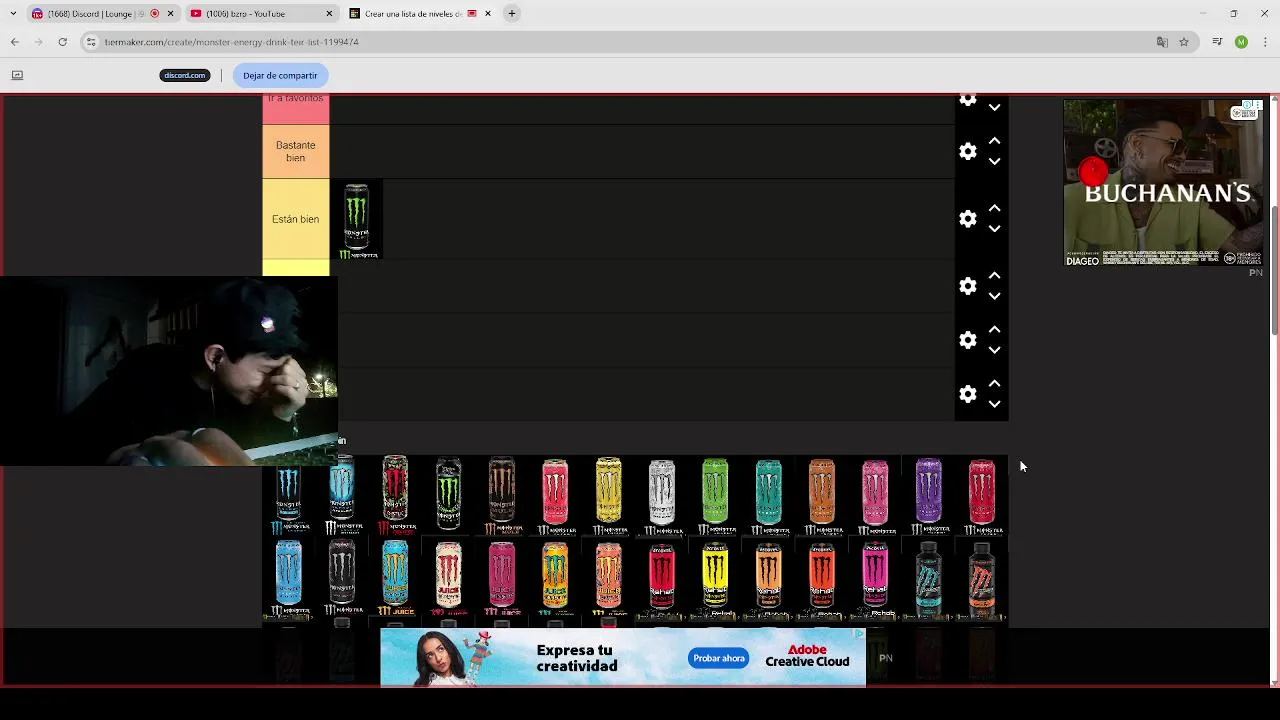Image resolution: width=1280 pixels, height=720 pixels.
Task: Open settings gear for Bastante bien row
Action: [x=967, y=151]
